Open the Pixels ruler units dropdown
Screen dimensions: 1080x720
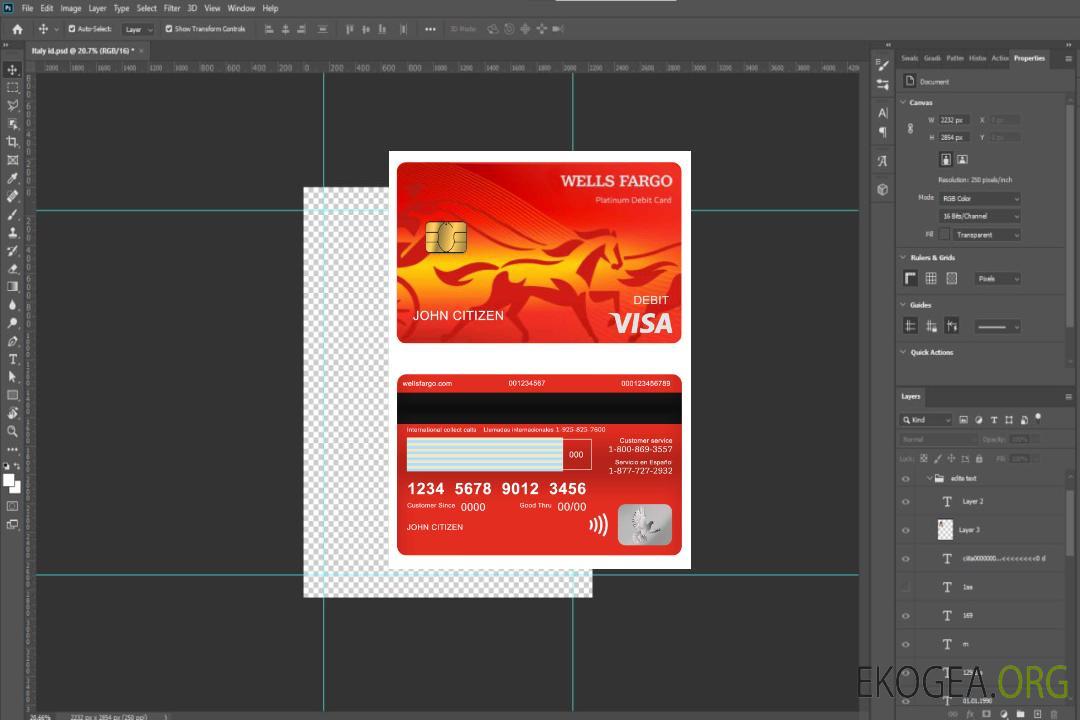(997, 278)
